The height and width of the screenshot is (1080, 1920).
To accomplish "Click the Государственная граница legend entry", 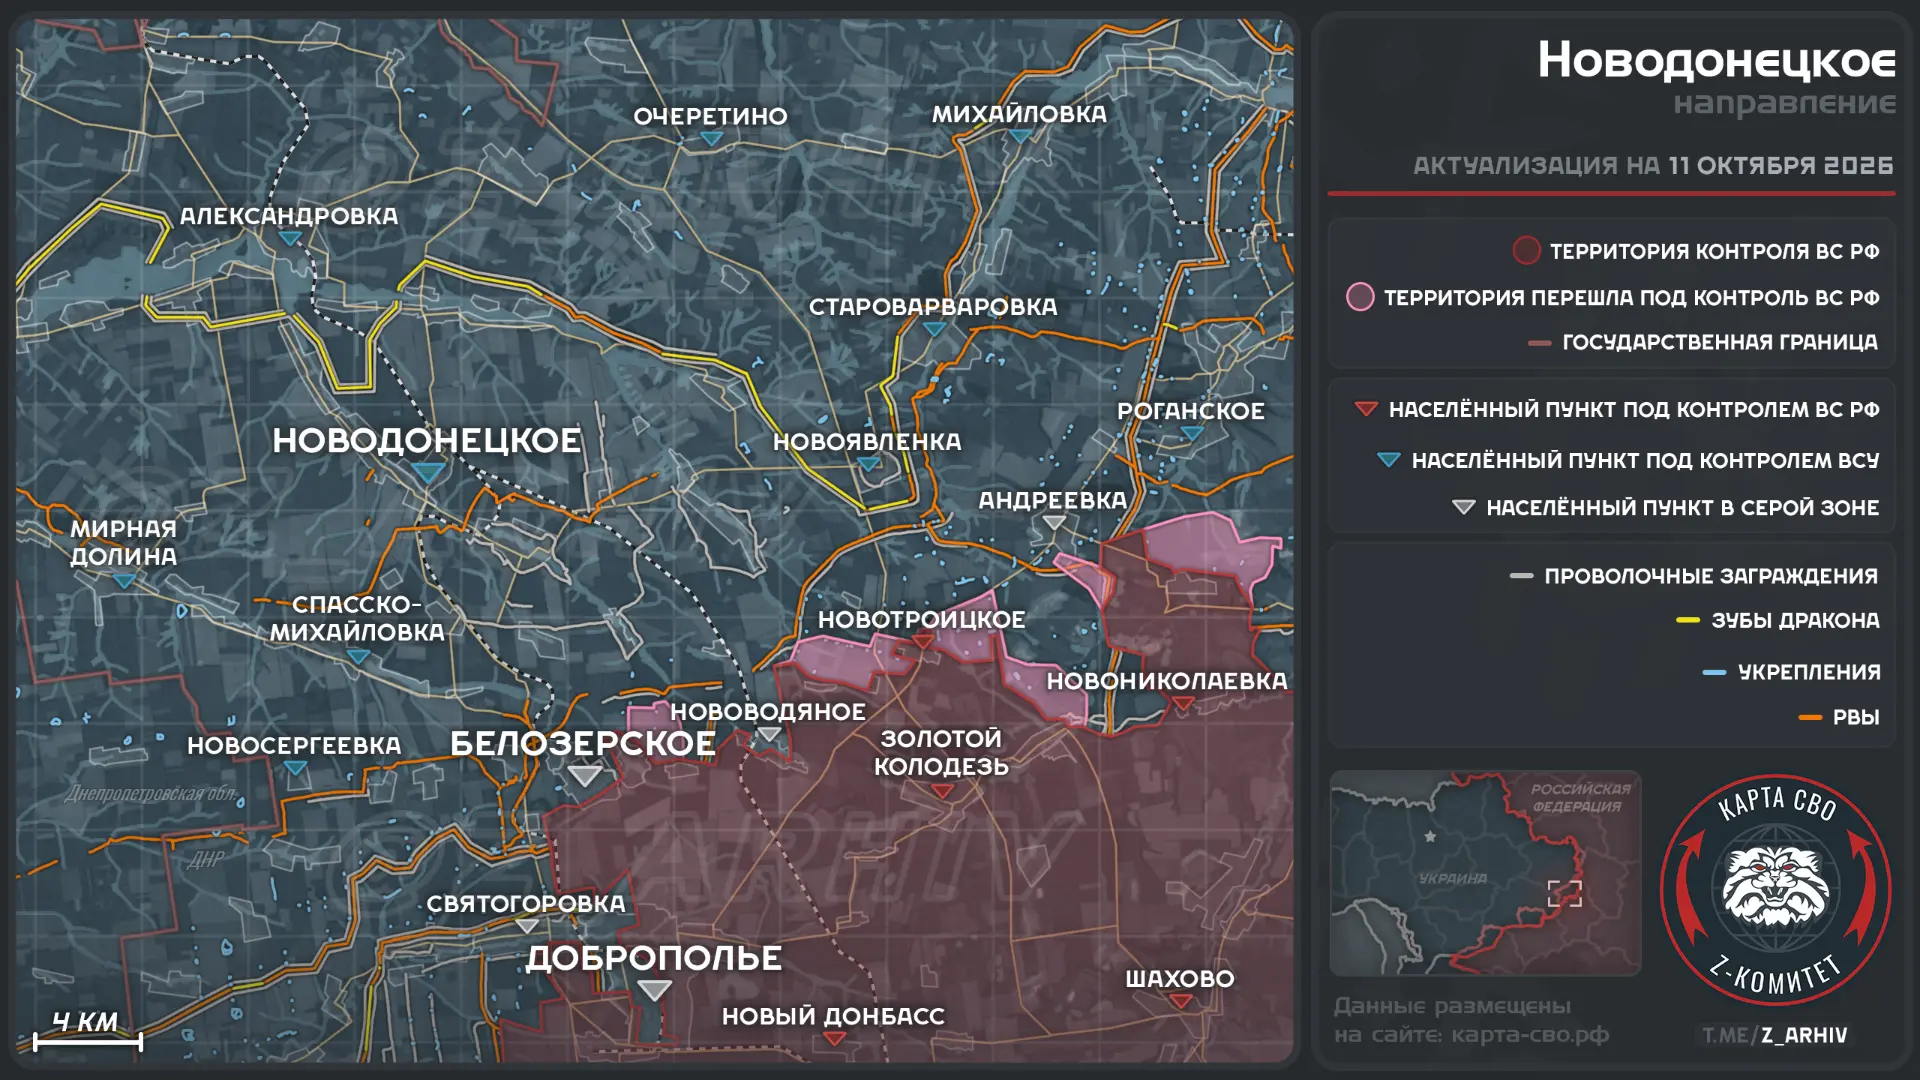I will pyautogui.click(x=1703, y=342).
